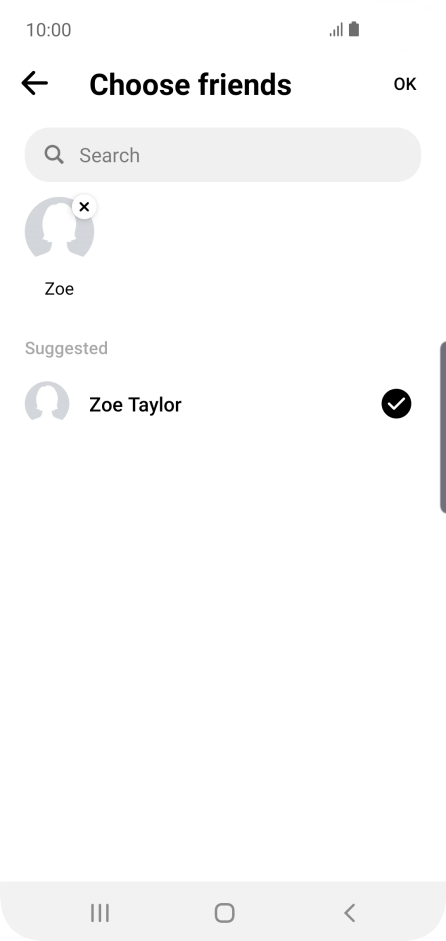Click the Suggested section header
Viewport: 446px width, 941px height.
pos(66,348)
